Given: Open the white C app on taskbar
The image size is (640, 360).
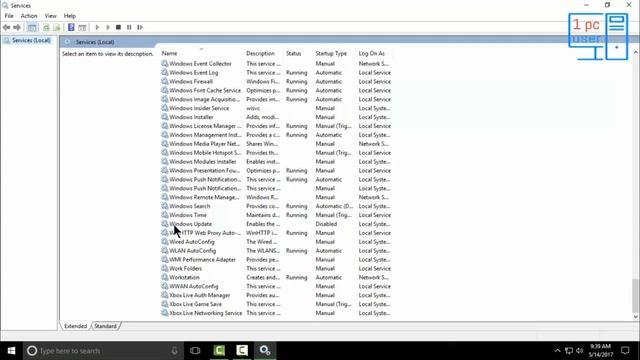Looking at the screenshot, I should (242, 351).
